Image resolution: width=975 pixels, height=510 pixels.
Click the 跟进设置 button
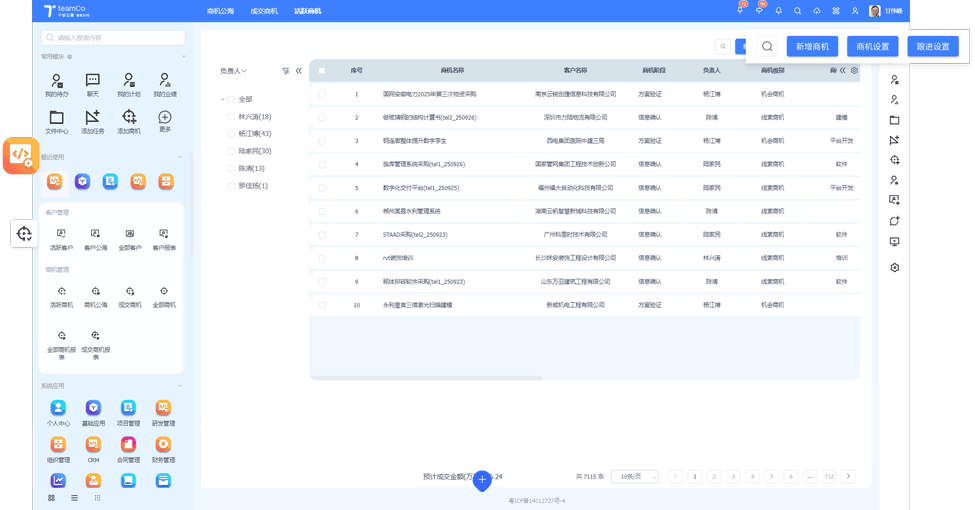coord(932,46)
